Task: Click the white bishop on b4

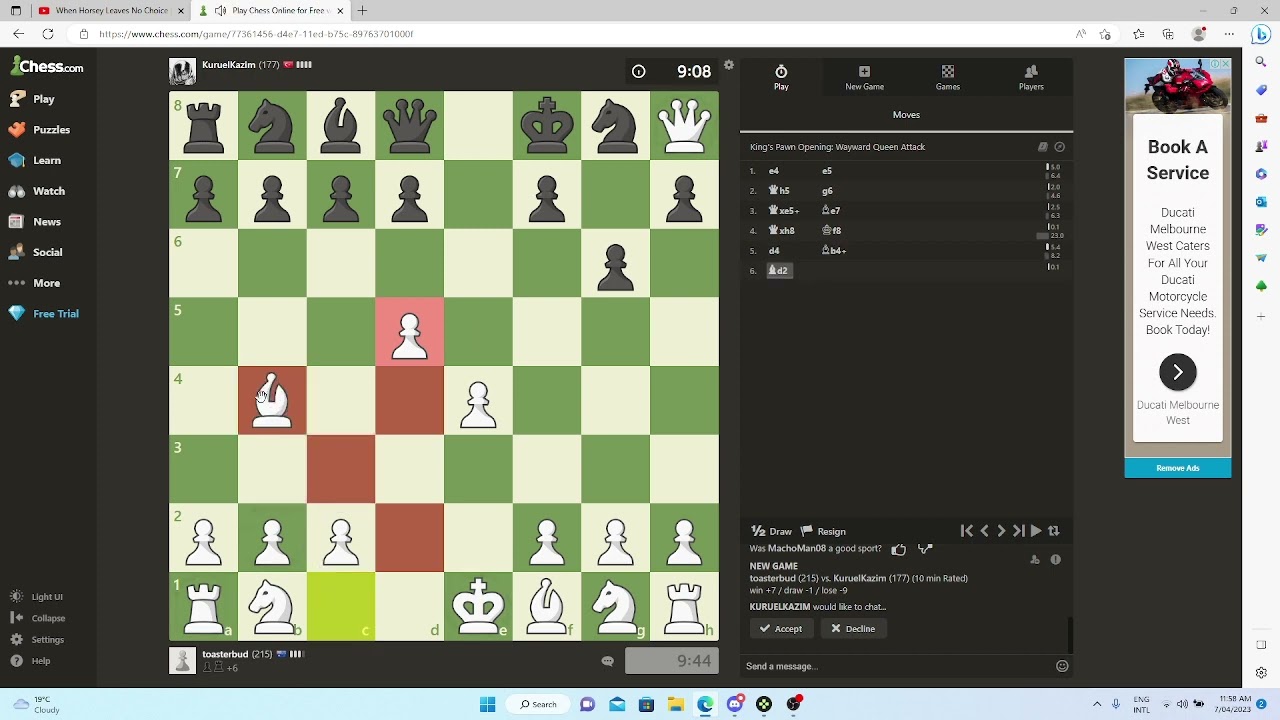Action: click(x=272, y=401)
